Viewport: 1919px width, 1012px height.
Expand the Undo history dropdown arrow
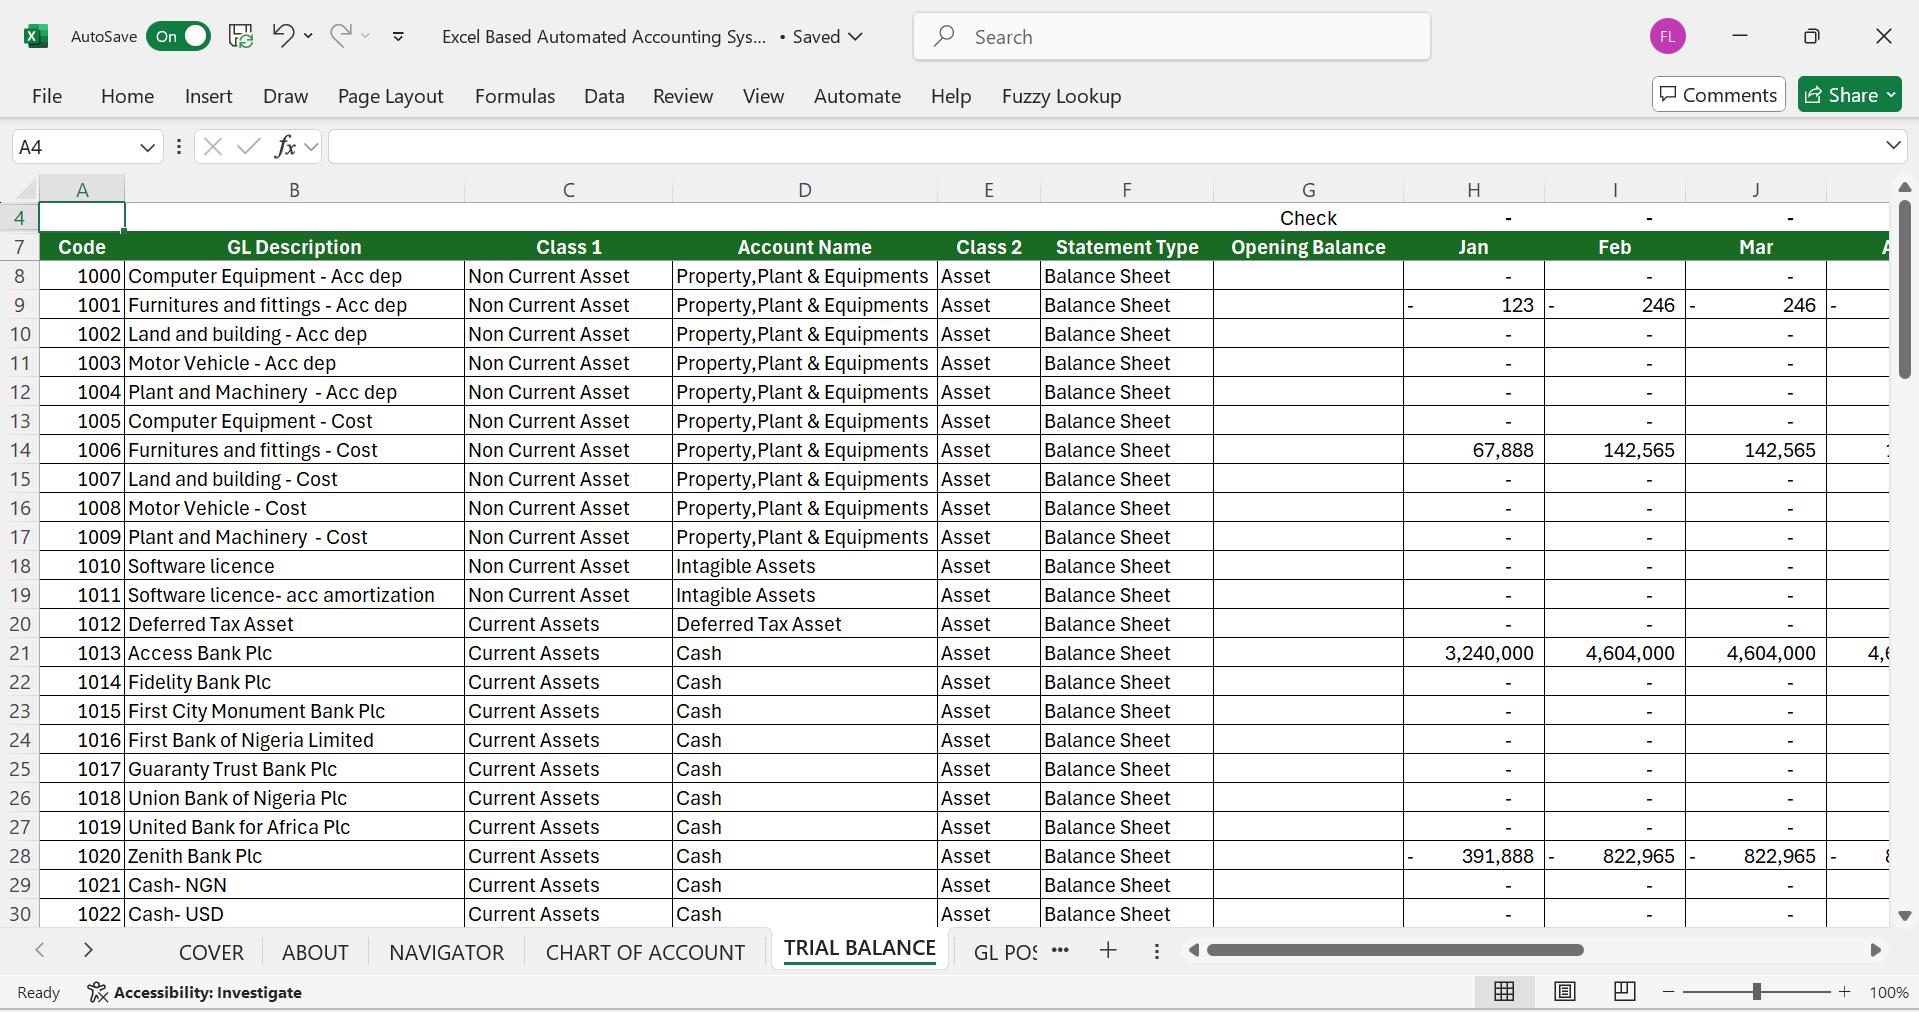tap(308, 36)
